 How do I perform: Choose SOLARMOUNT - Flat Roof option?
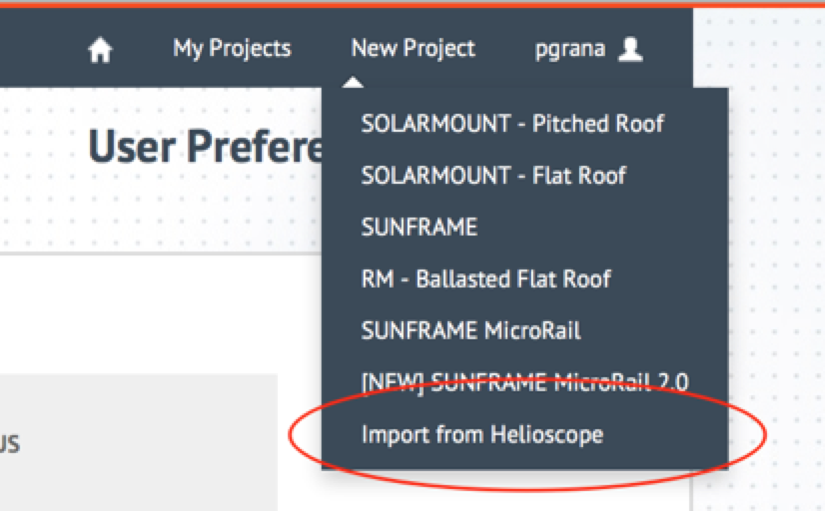coord(493,176)
